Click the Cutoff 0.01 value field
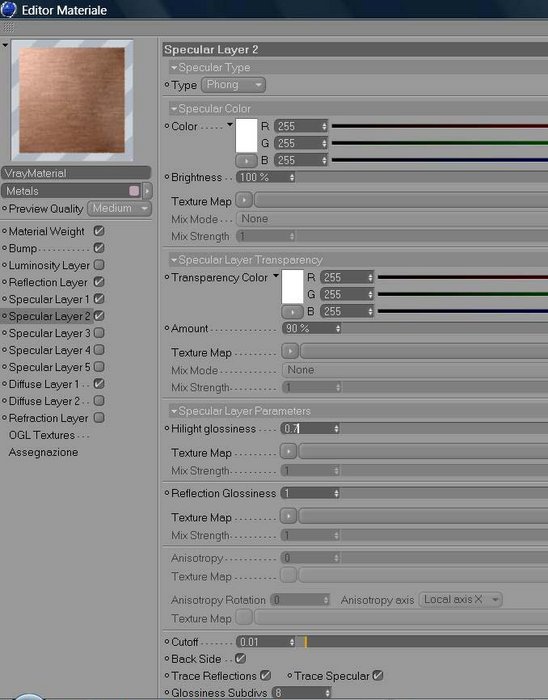This screenshot has height=700, width=548. [266, 642]
